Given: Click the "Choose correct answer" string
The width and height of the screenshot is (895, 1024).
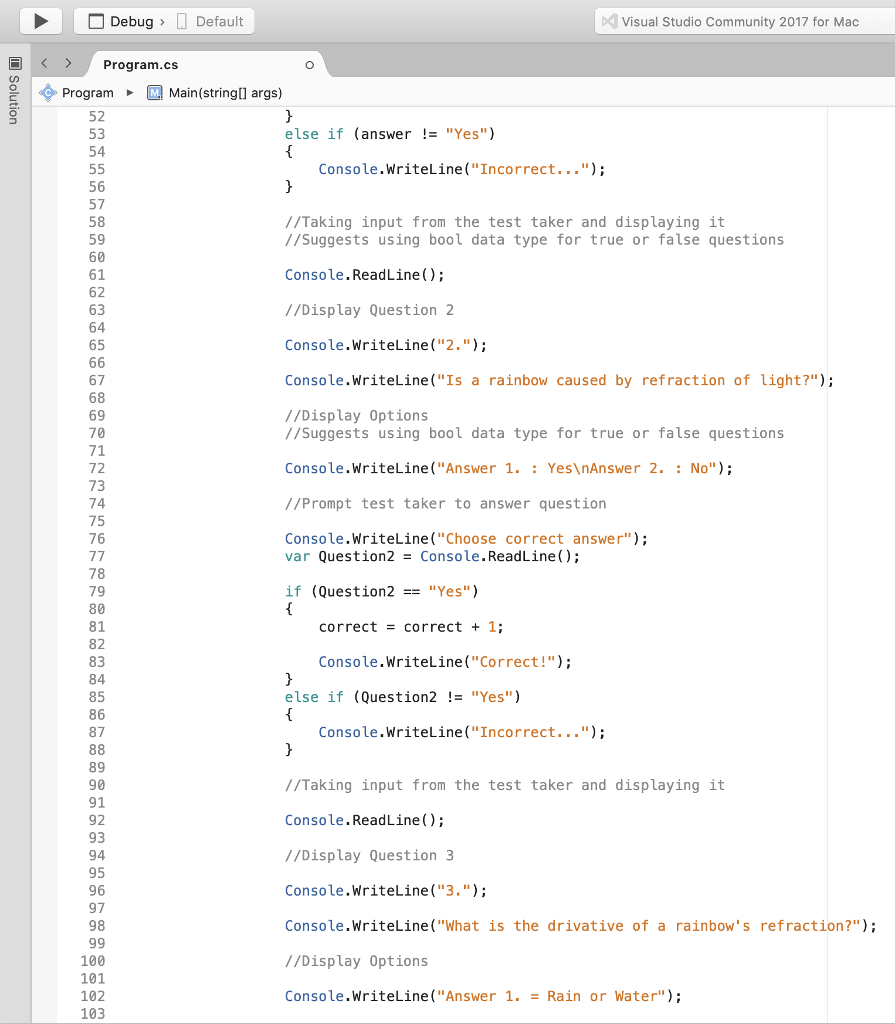Looking at the screenshot, I should click(534, 539).
